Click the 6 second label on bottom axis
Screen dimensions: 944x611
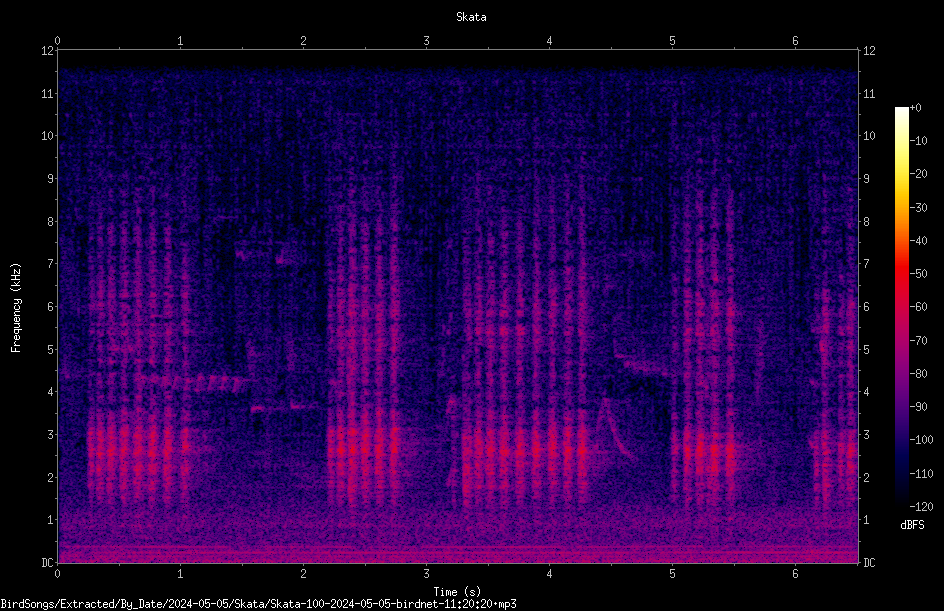(795, 574)
